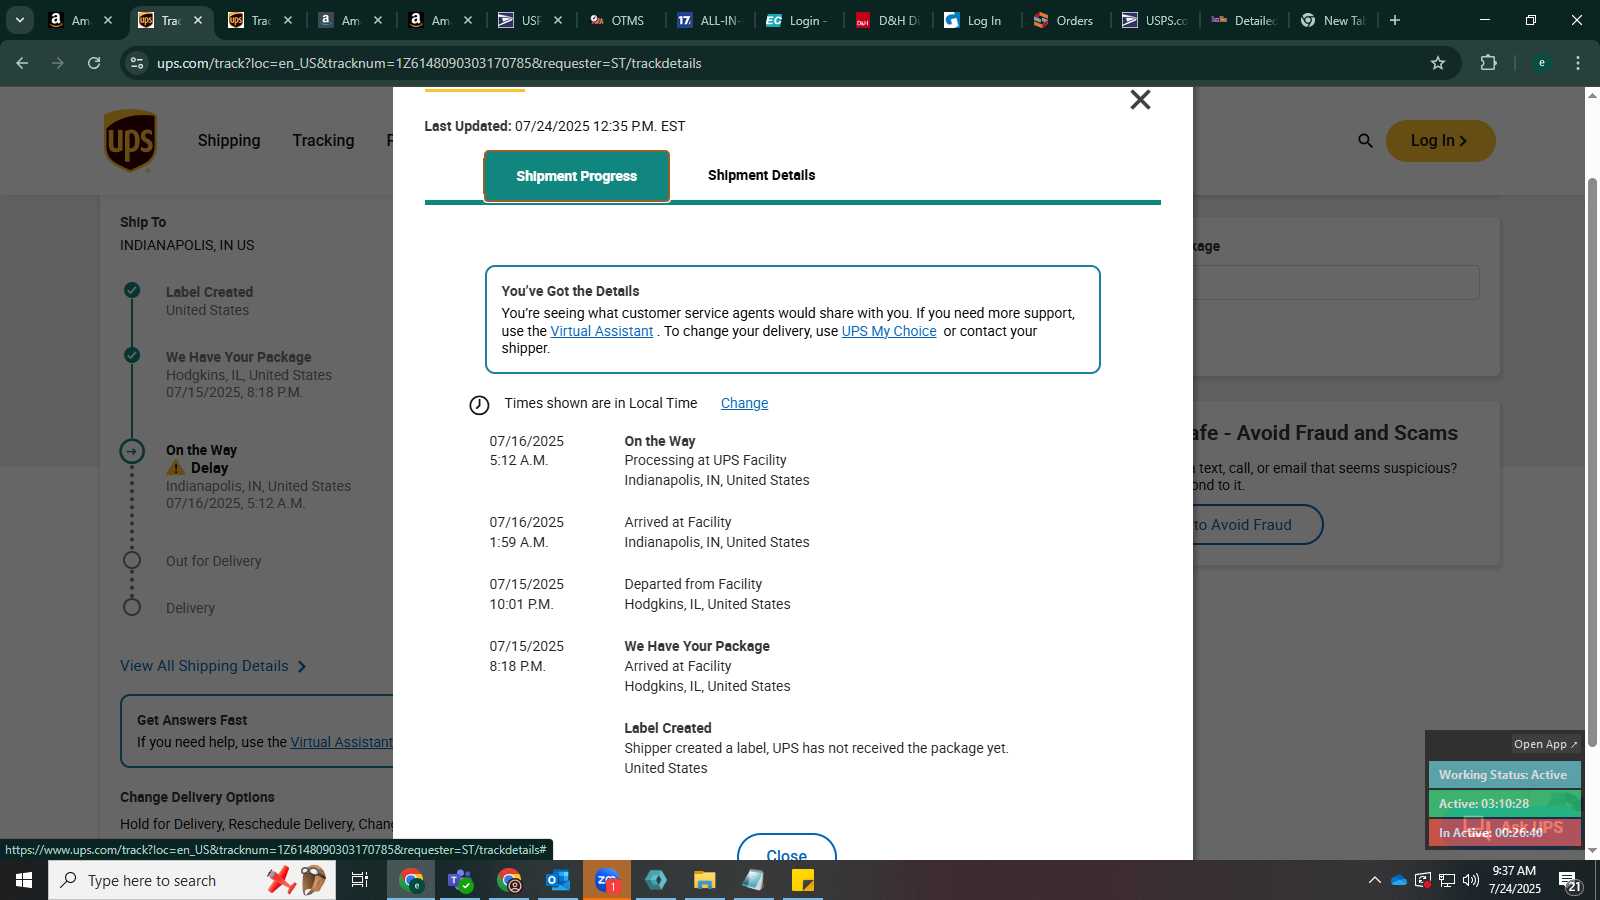Screen dimensions: 1600x900
Task: Switch to the ALL-IN browser tab
Action: pos(710,20)
